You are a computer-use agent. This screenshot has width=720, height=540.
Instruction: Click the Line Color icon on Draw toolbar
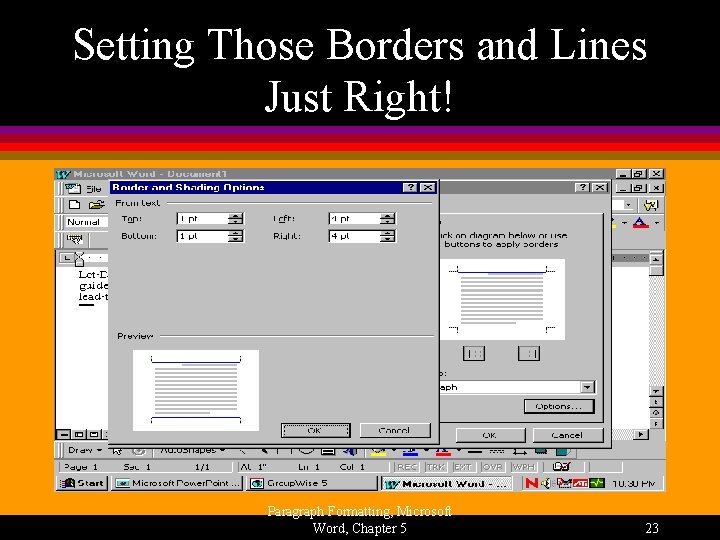[410, 452]
